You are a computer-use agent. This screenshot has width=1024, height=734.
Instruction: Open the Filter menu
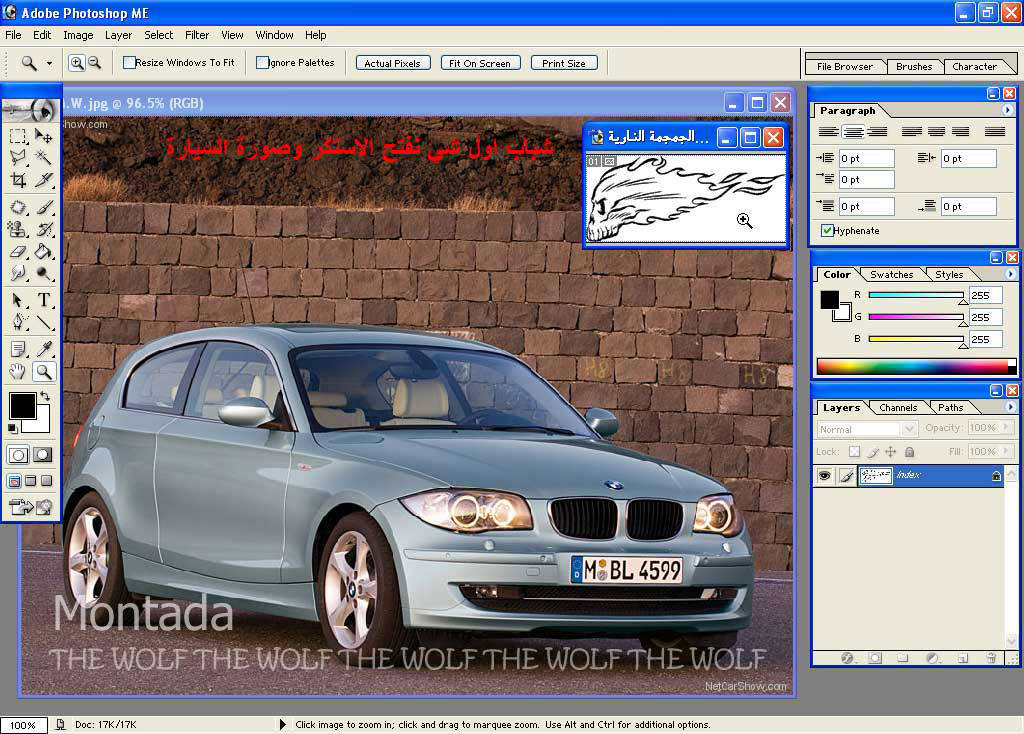(197, 35)
